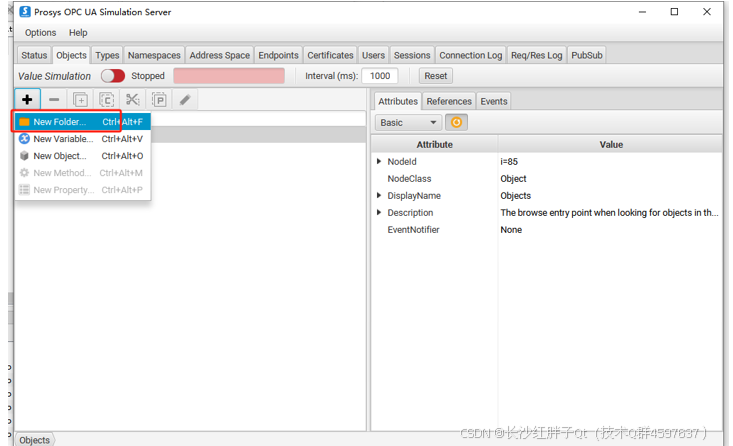Screen dimensions: 733x446
Task: Click the paste node toolbar icon
Action: coord(159,100)
